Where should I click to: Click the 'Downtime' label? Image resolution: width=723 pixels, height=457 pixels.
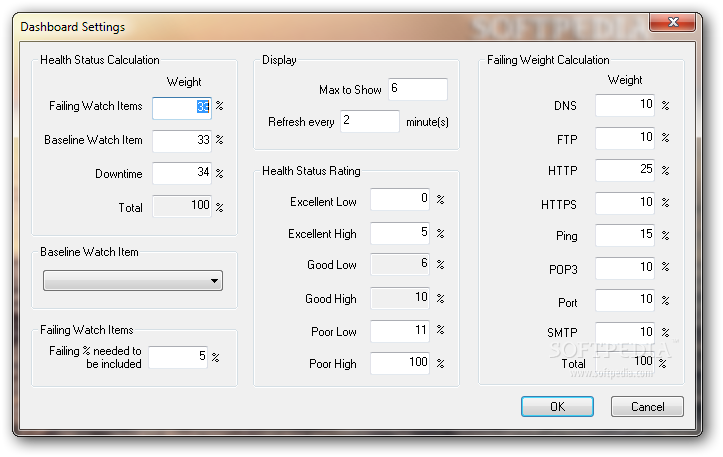click(x=119, y=174)
